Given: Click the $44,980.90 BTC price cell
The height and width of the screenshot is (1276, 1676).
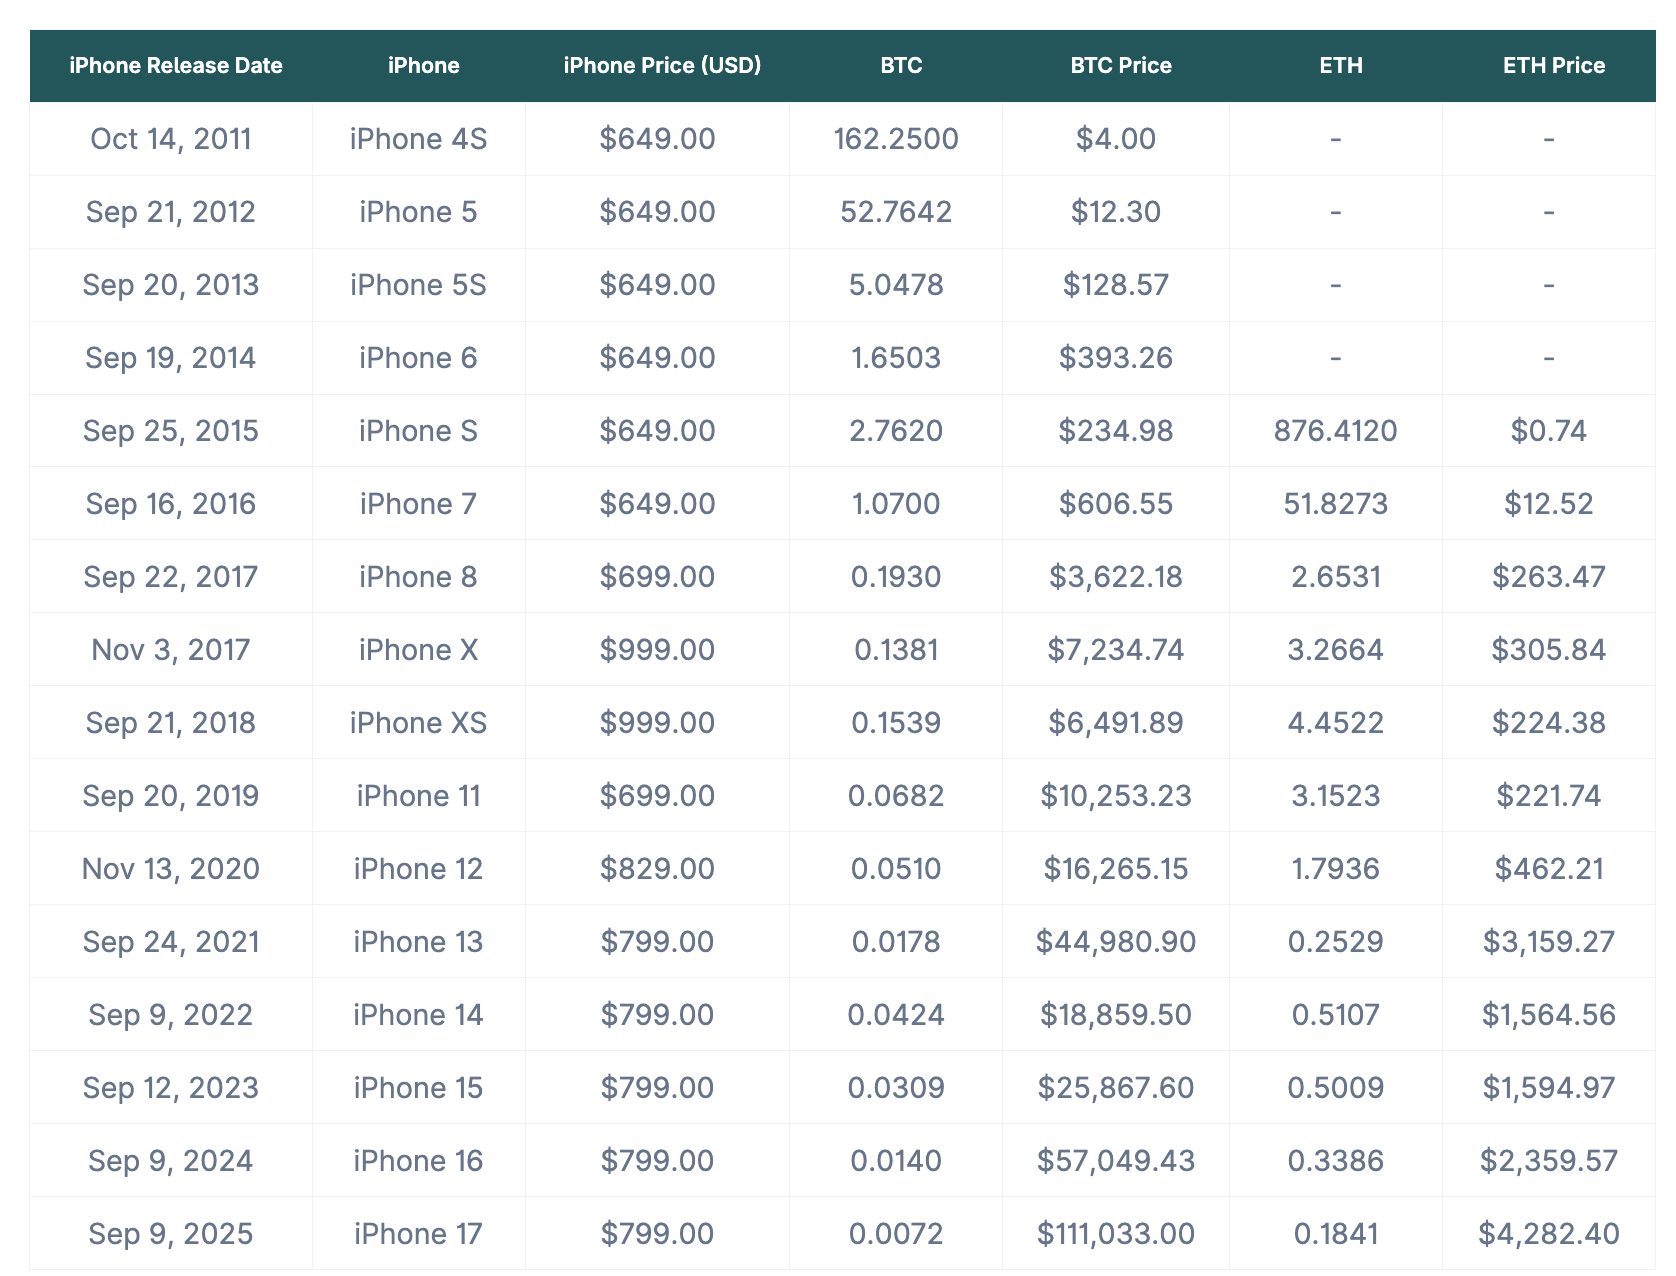Looking at the screenshot, I should (x=1116, y=942).
